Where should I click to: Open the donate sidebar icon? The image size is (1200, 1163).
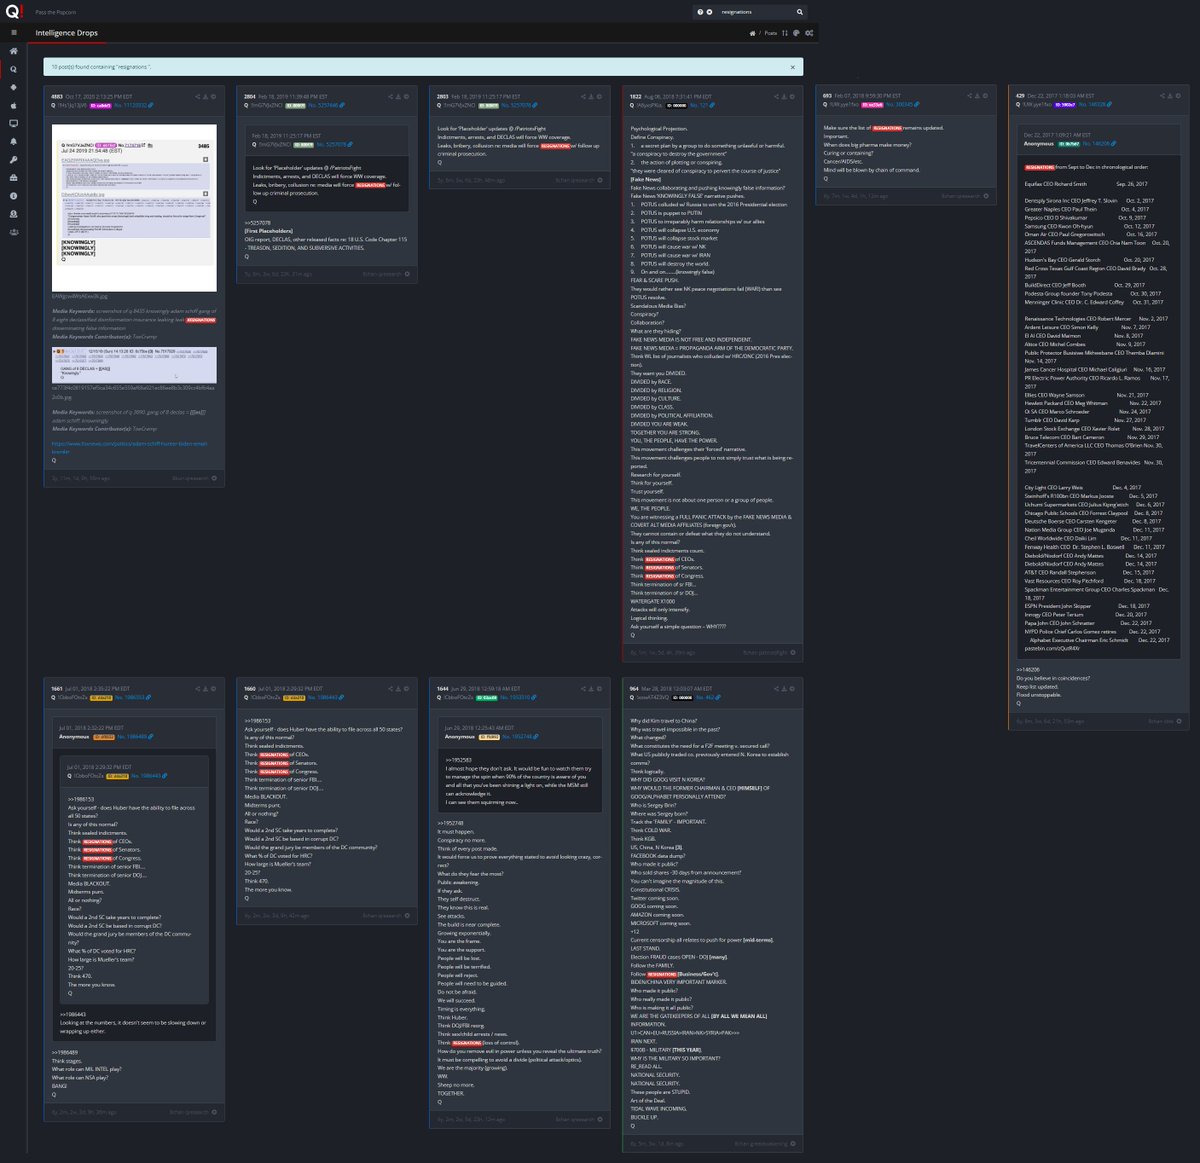coord(13,213)
